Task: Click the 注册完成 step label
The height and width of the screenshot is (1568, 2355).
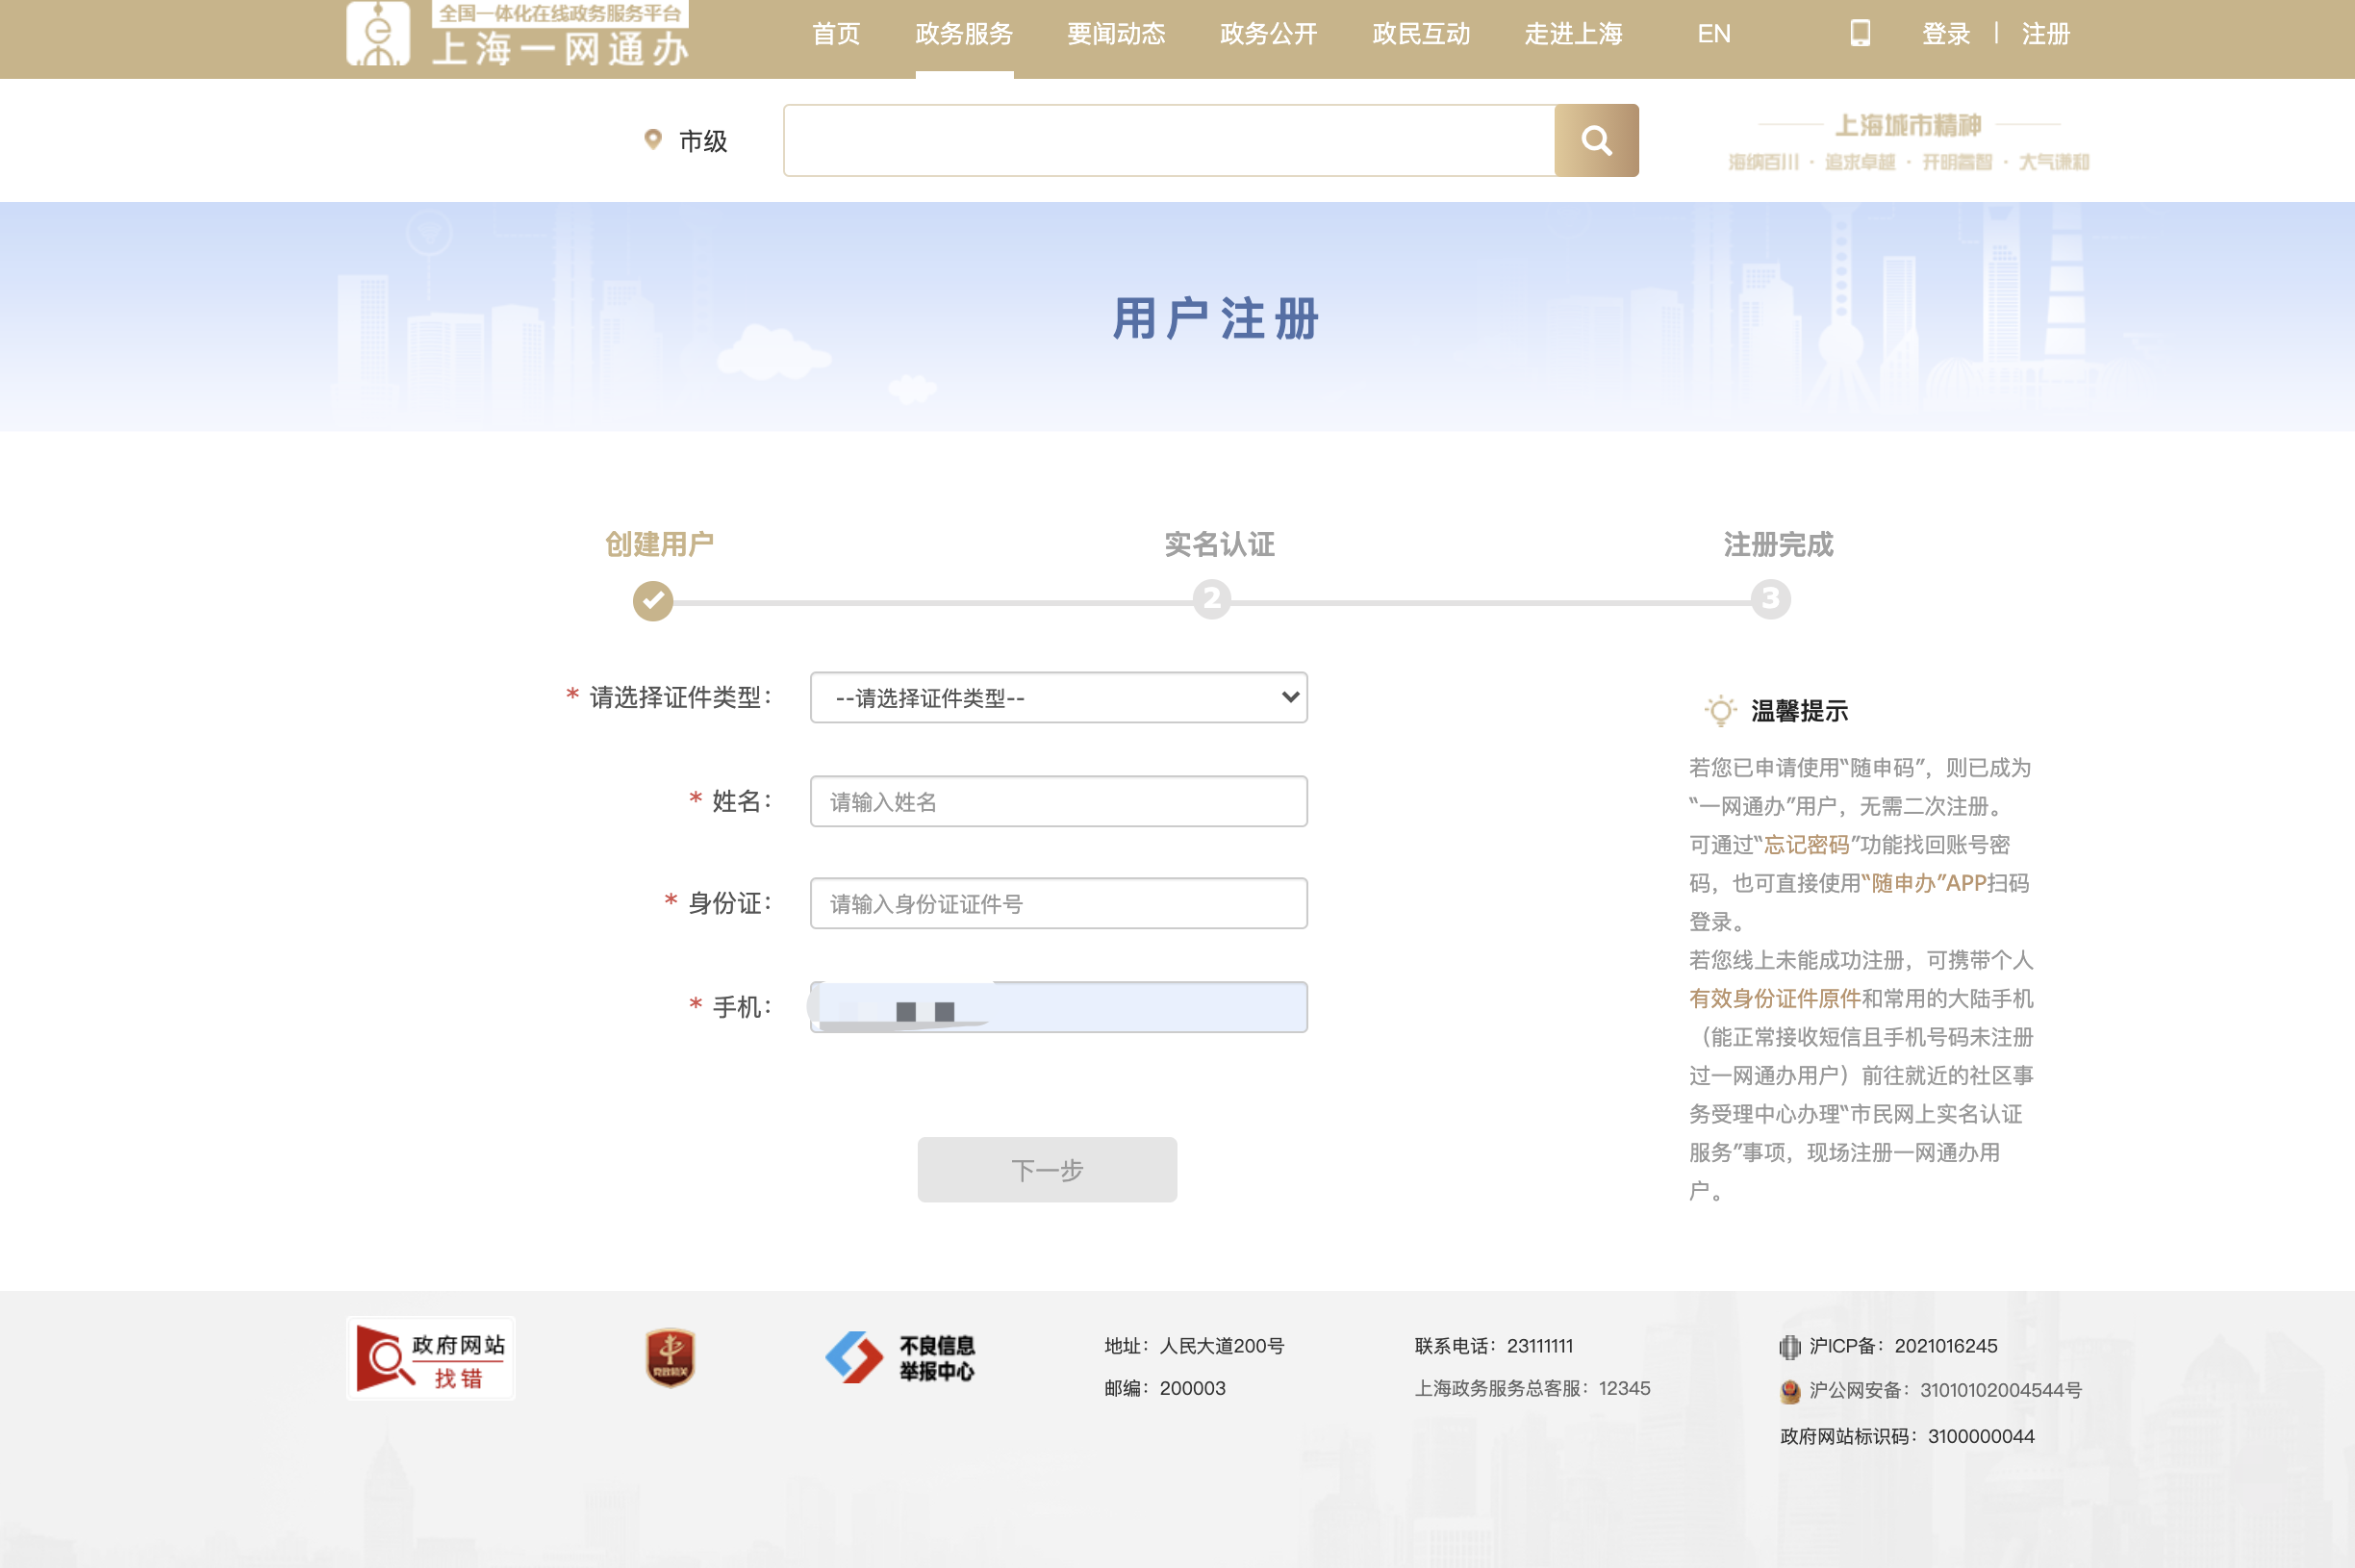Action: pyautogui.click(x=1778, y=544)
